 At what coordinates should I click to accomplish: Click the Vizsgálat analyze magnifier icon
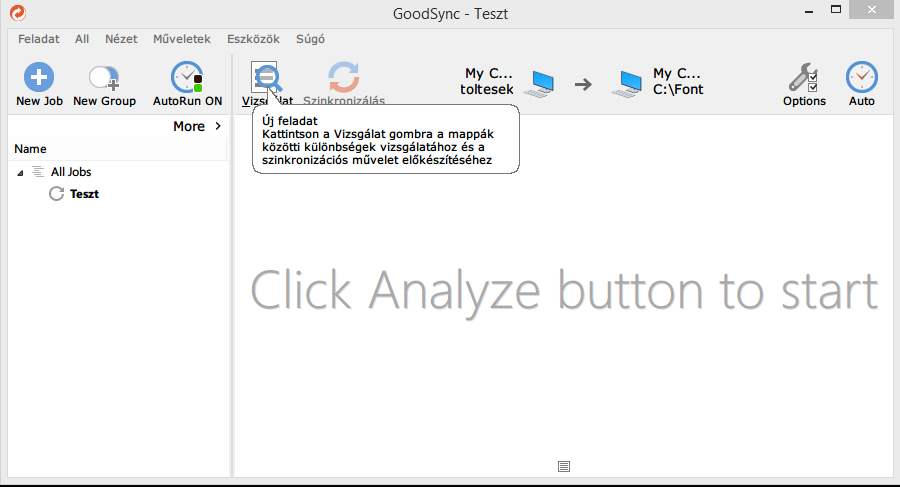pos(266,78)
